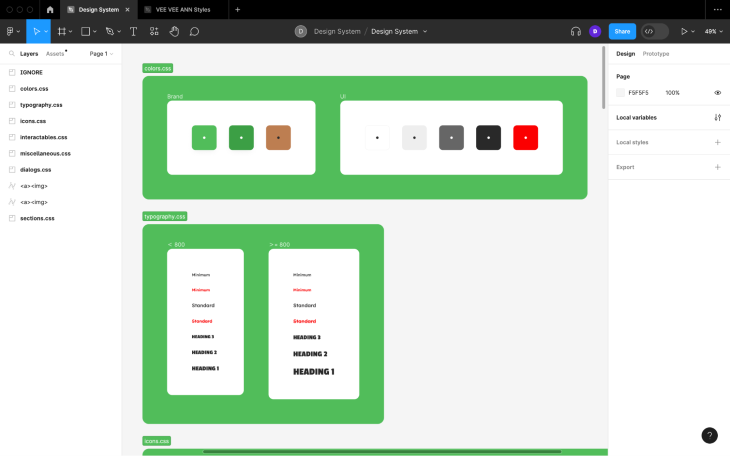
Task: Add a new Local style
Action: 717,142
